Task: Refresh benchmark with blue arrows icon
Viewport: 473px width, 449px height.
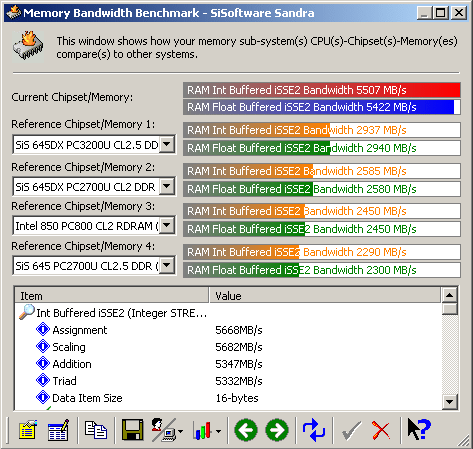Action: click(x=314, y=430)
